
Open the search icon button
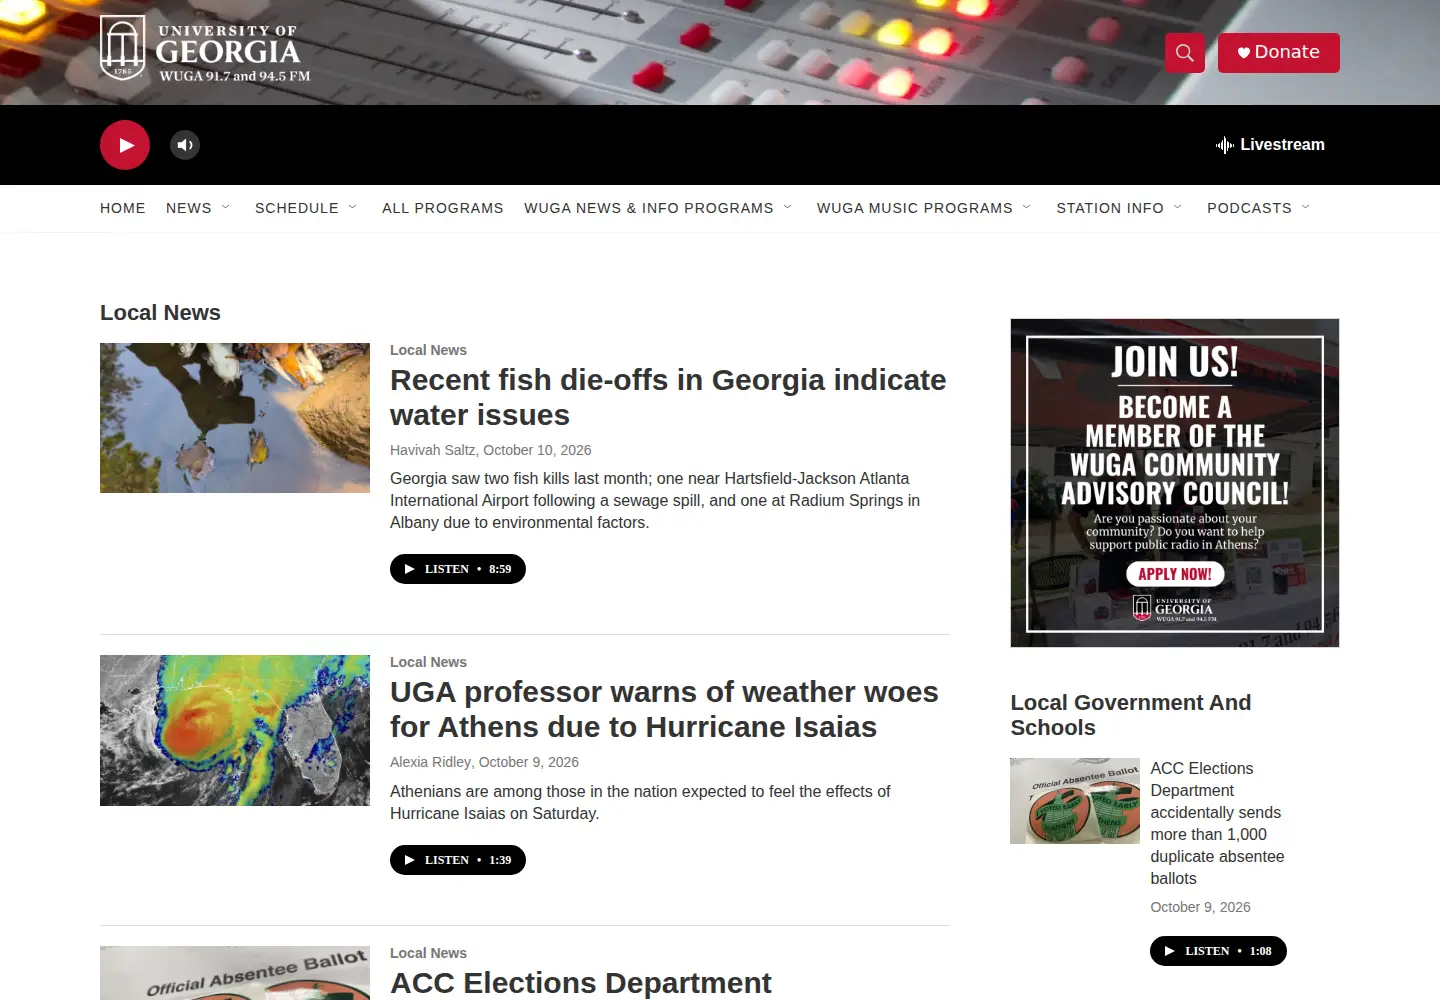click(x=1184, y=53)
